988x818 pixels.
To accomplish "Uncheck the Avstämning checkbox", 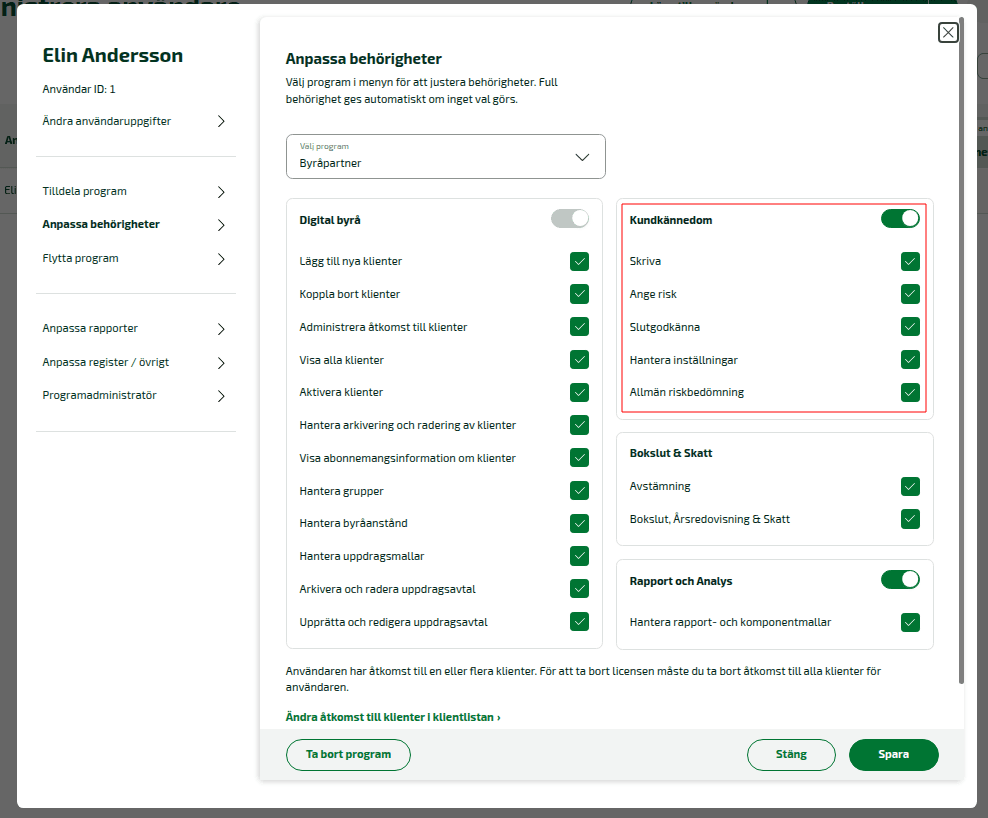I will [910, 487].
